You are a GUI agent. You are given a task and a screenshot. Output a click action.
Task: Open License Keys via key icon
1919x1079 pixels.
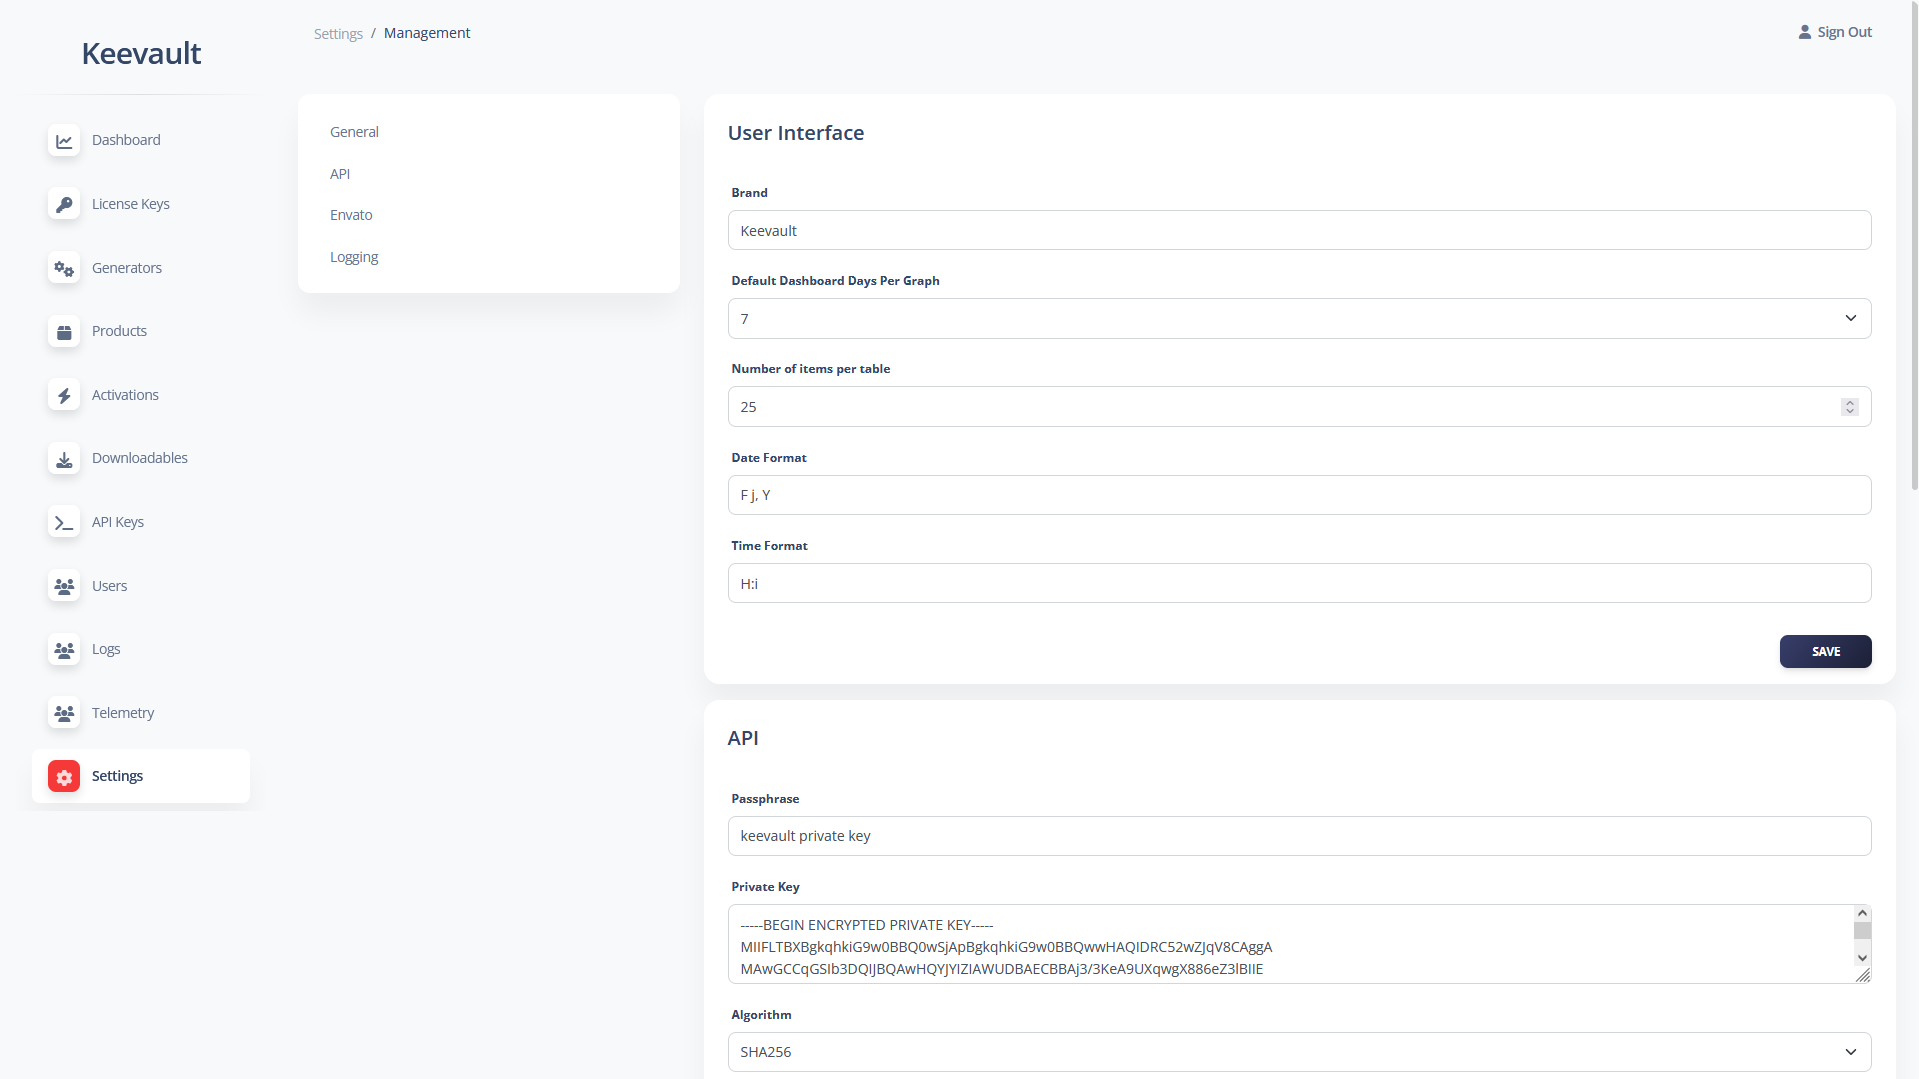pyautogui.click(x=64, y=204)
